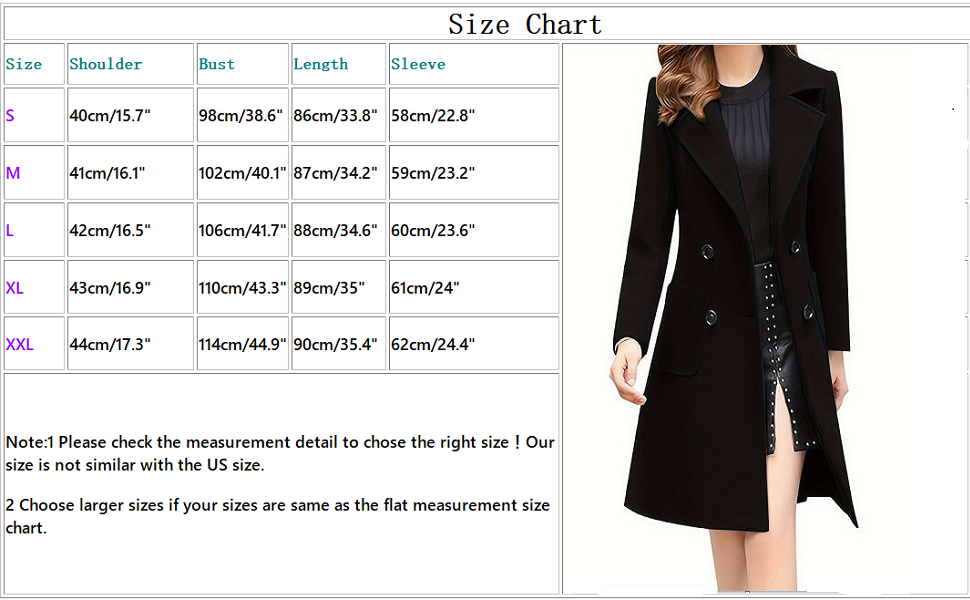Click the M size label
Screen dimensions: 970x600
click(x=13, y=173)
